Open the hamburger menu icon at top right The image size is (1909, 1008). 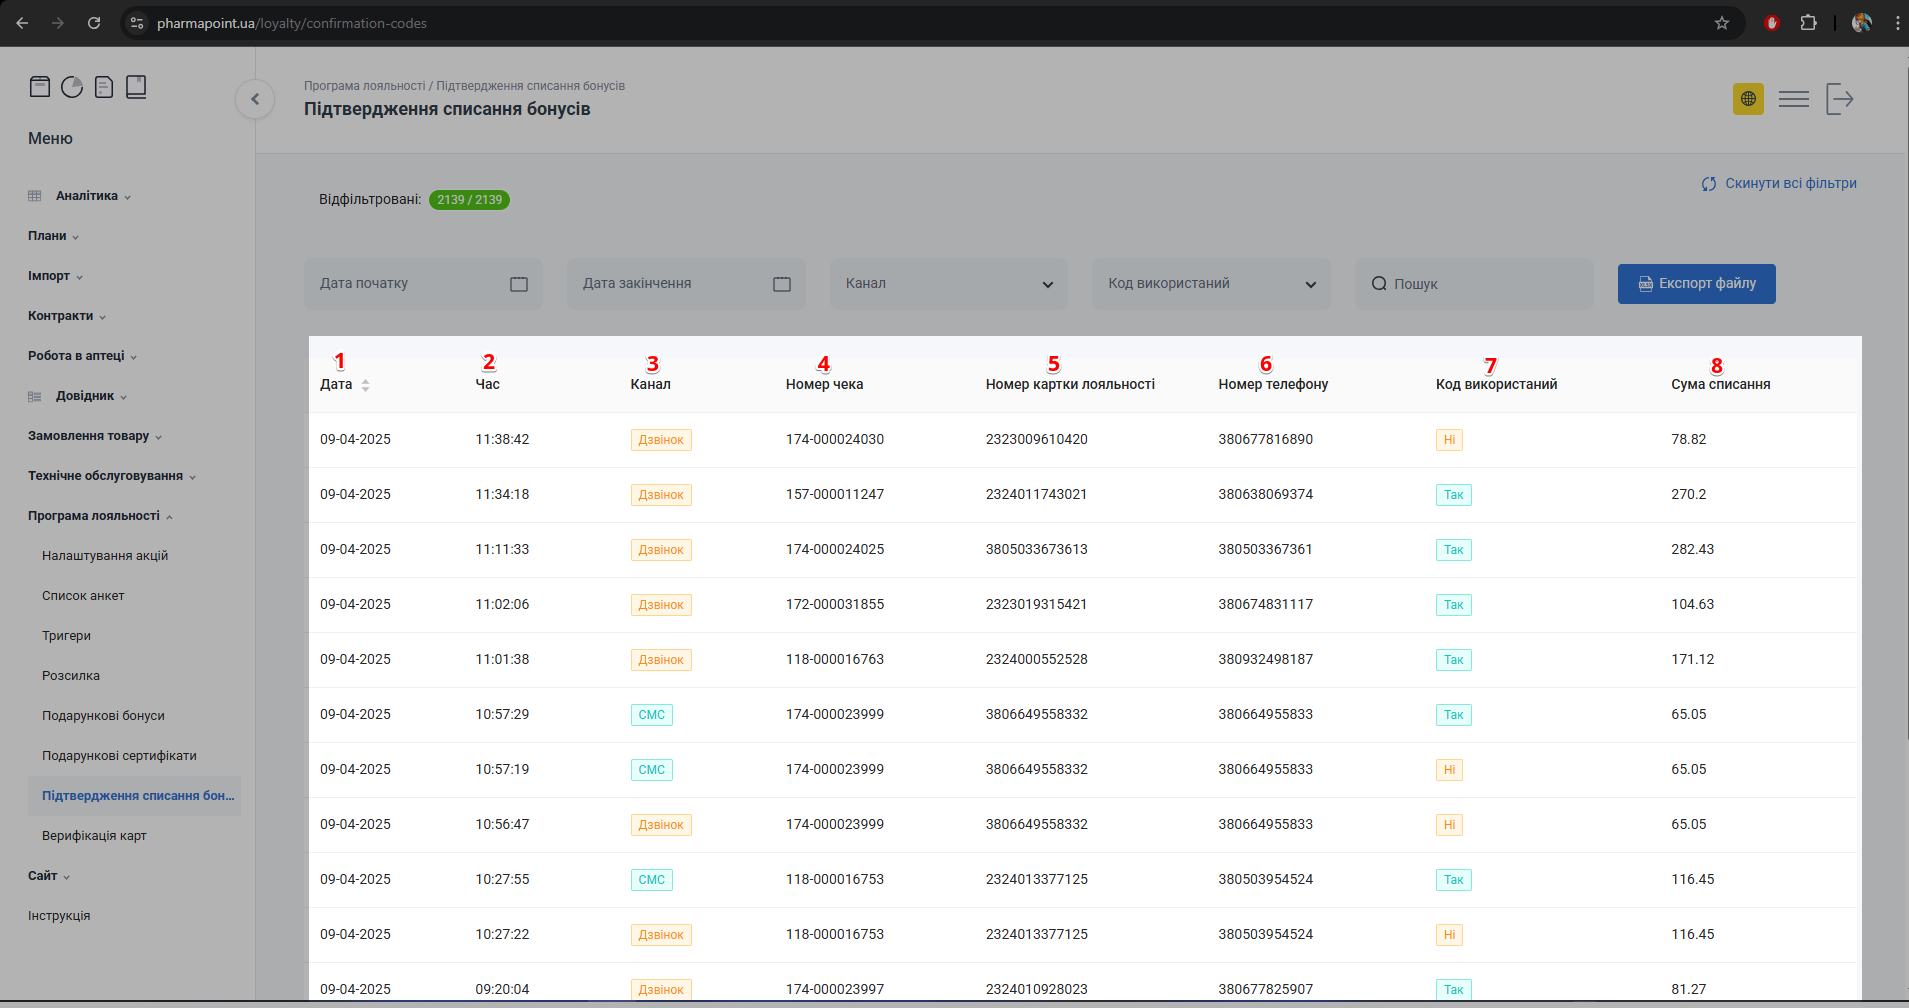click(1793, 99)
